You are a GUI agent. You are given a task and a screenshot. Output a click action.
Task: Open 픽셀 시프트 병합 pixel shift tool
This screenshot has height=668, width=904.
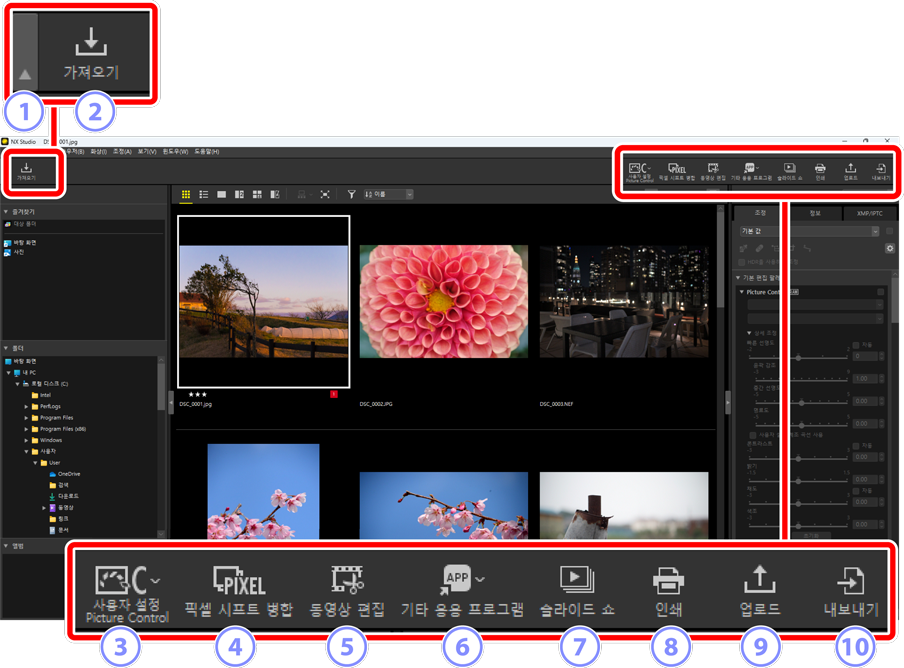(x=676, y=171)
